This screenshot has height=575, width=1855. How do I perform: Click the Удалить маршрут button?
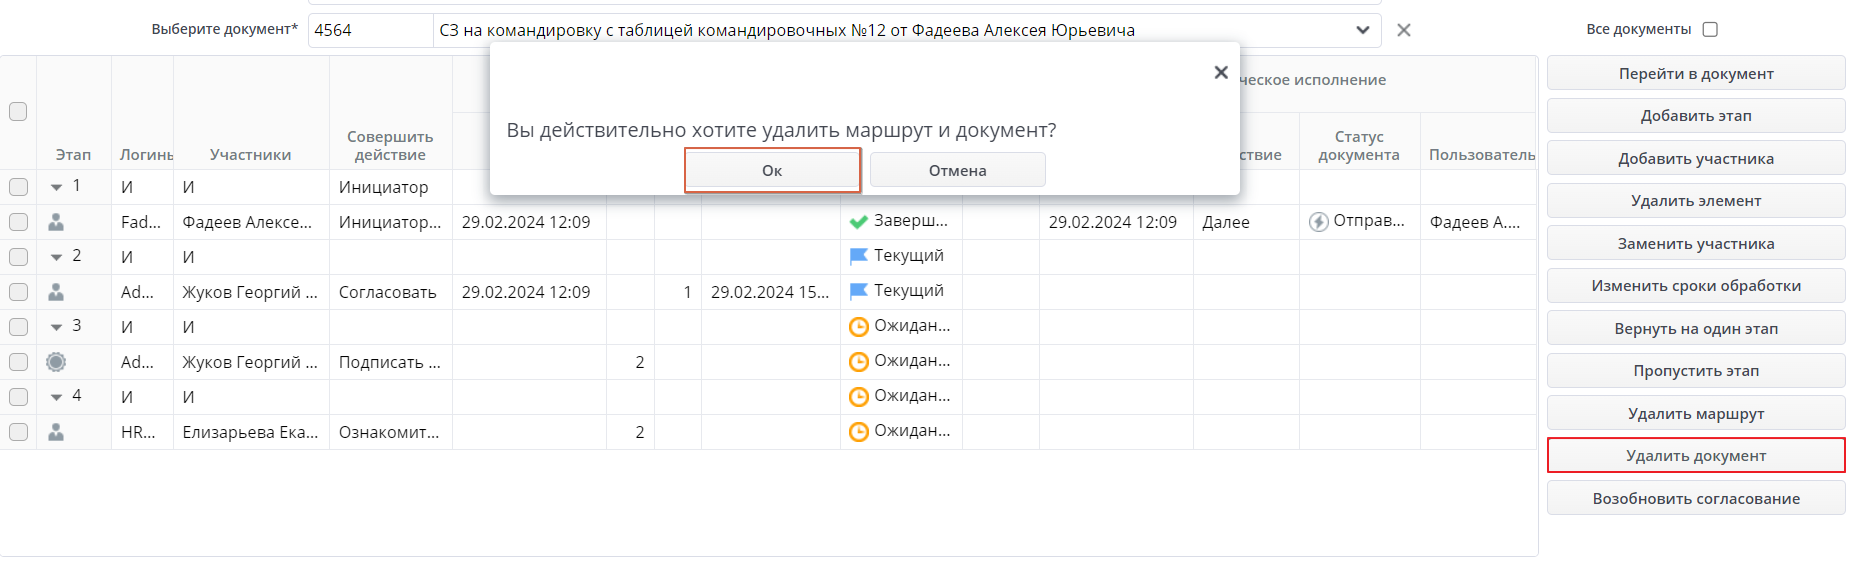click(1696, 413)
